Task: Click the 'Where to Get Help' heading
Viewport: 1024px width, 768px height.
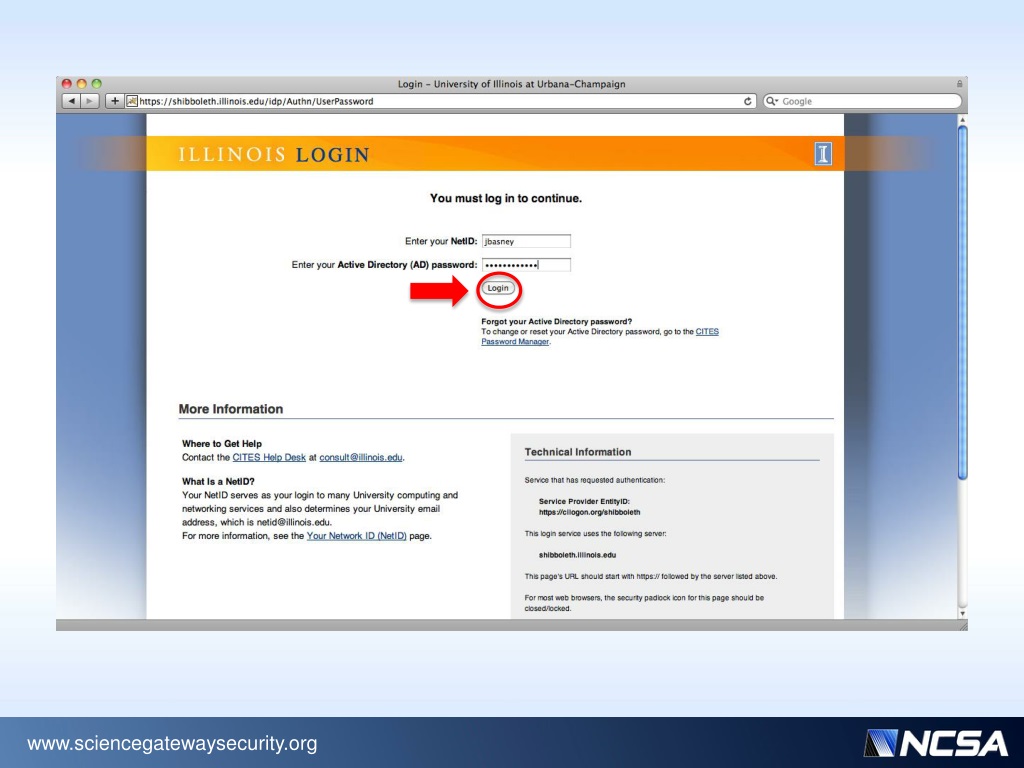Action: coord(221,443)
